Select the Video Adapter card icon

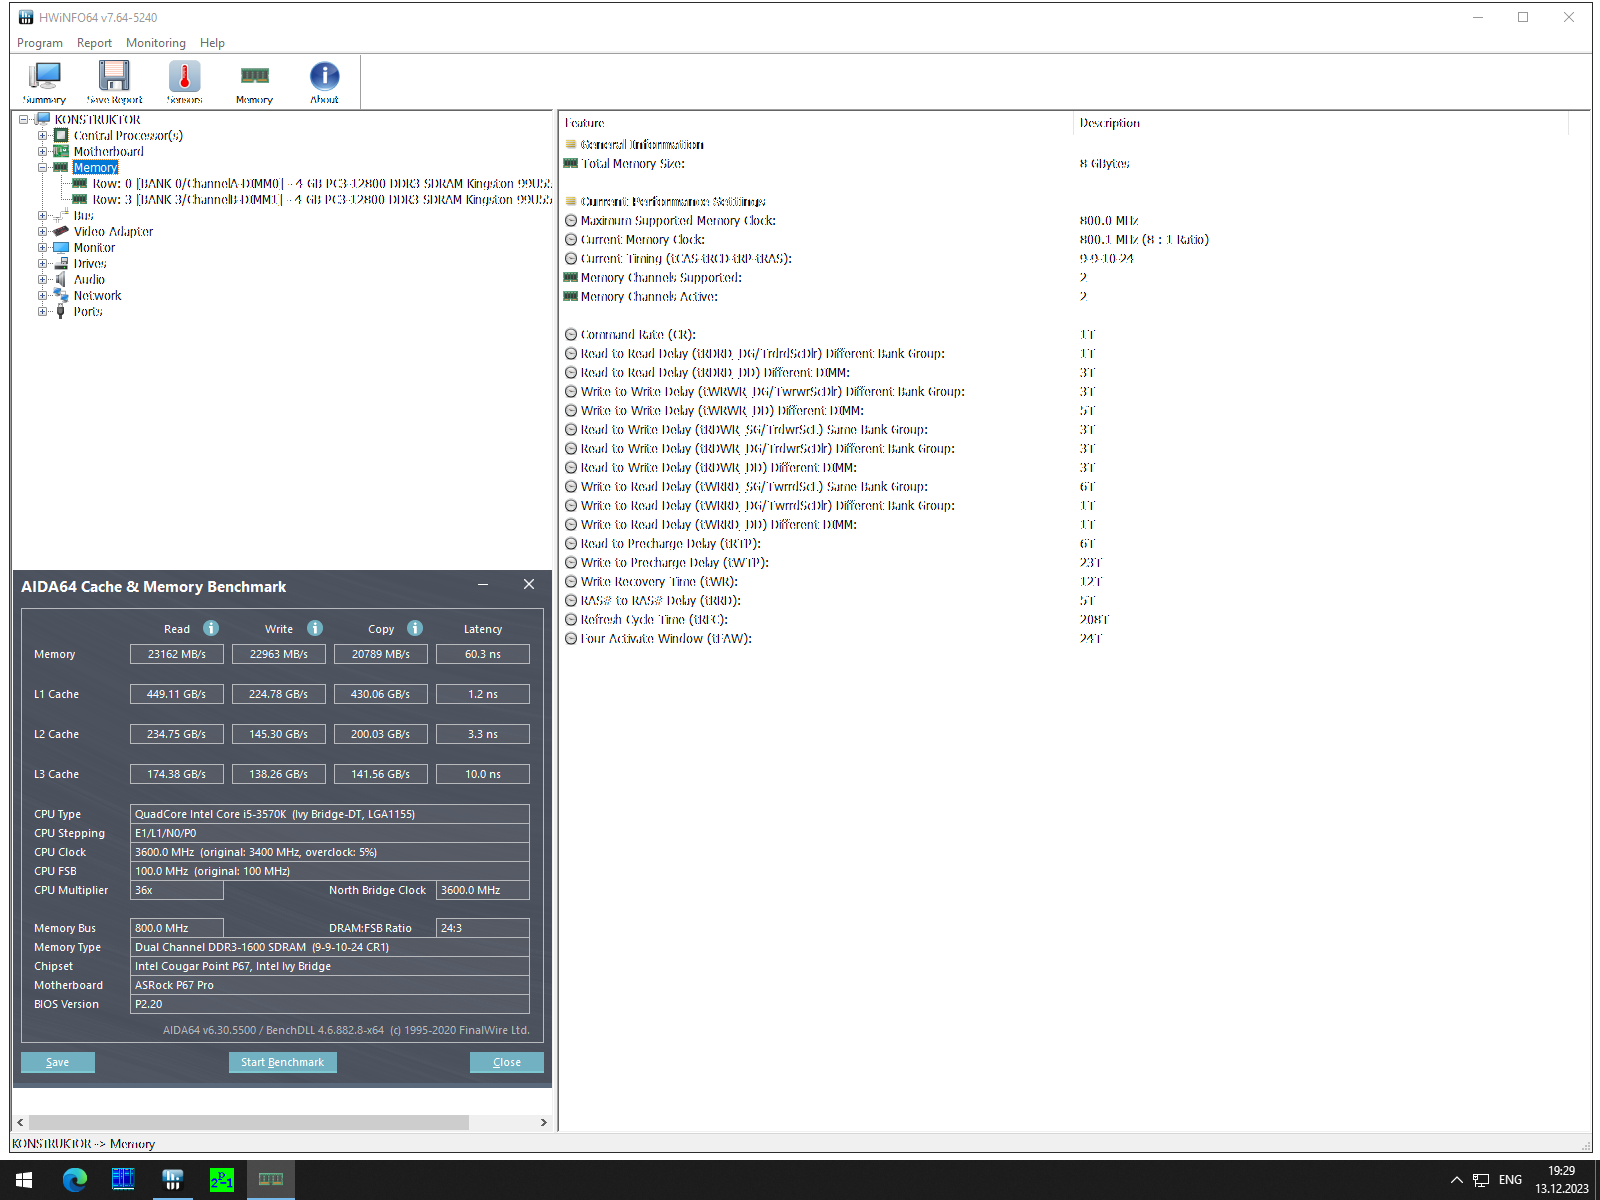pos(61,231)
